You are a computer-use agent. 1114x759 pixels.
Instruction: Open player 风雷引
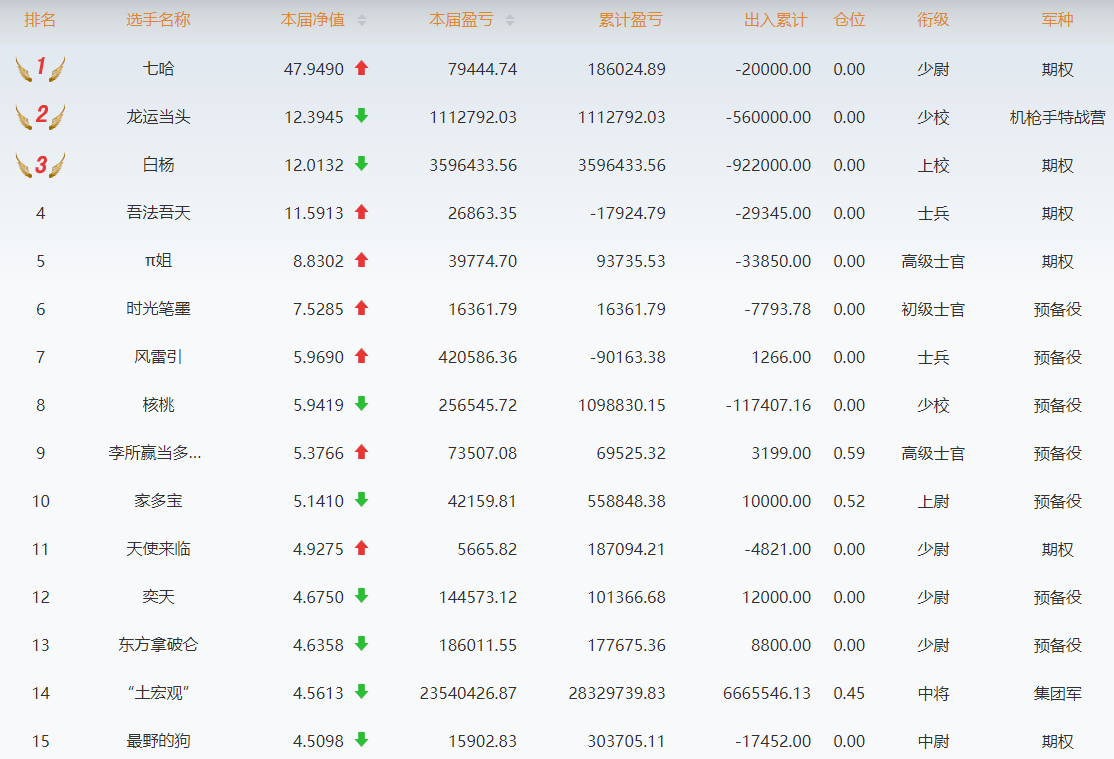click(158, 357)
